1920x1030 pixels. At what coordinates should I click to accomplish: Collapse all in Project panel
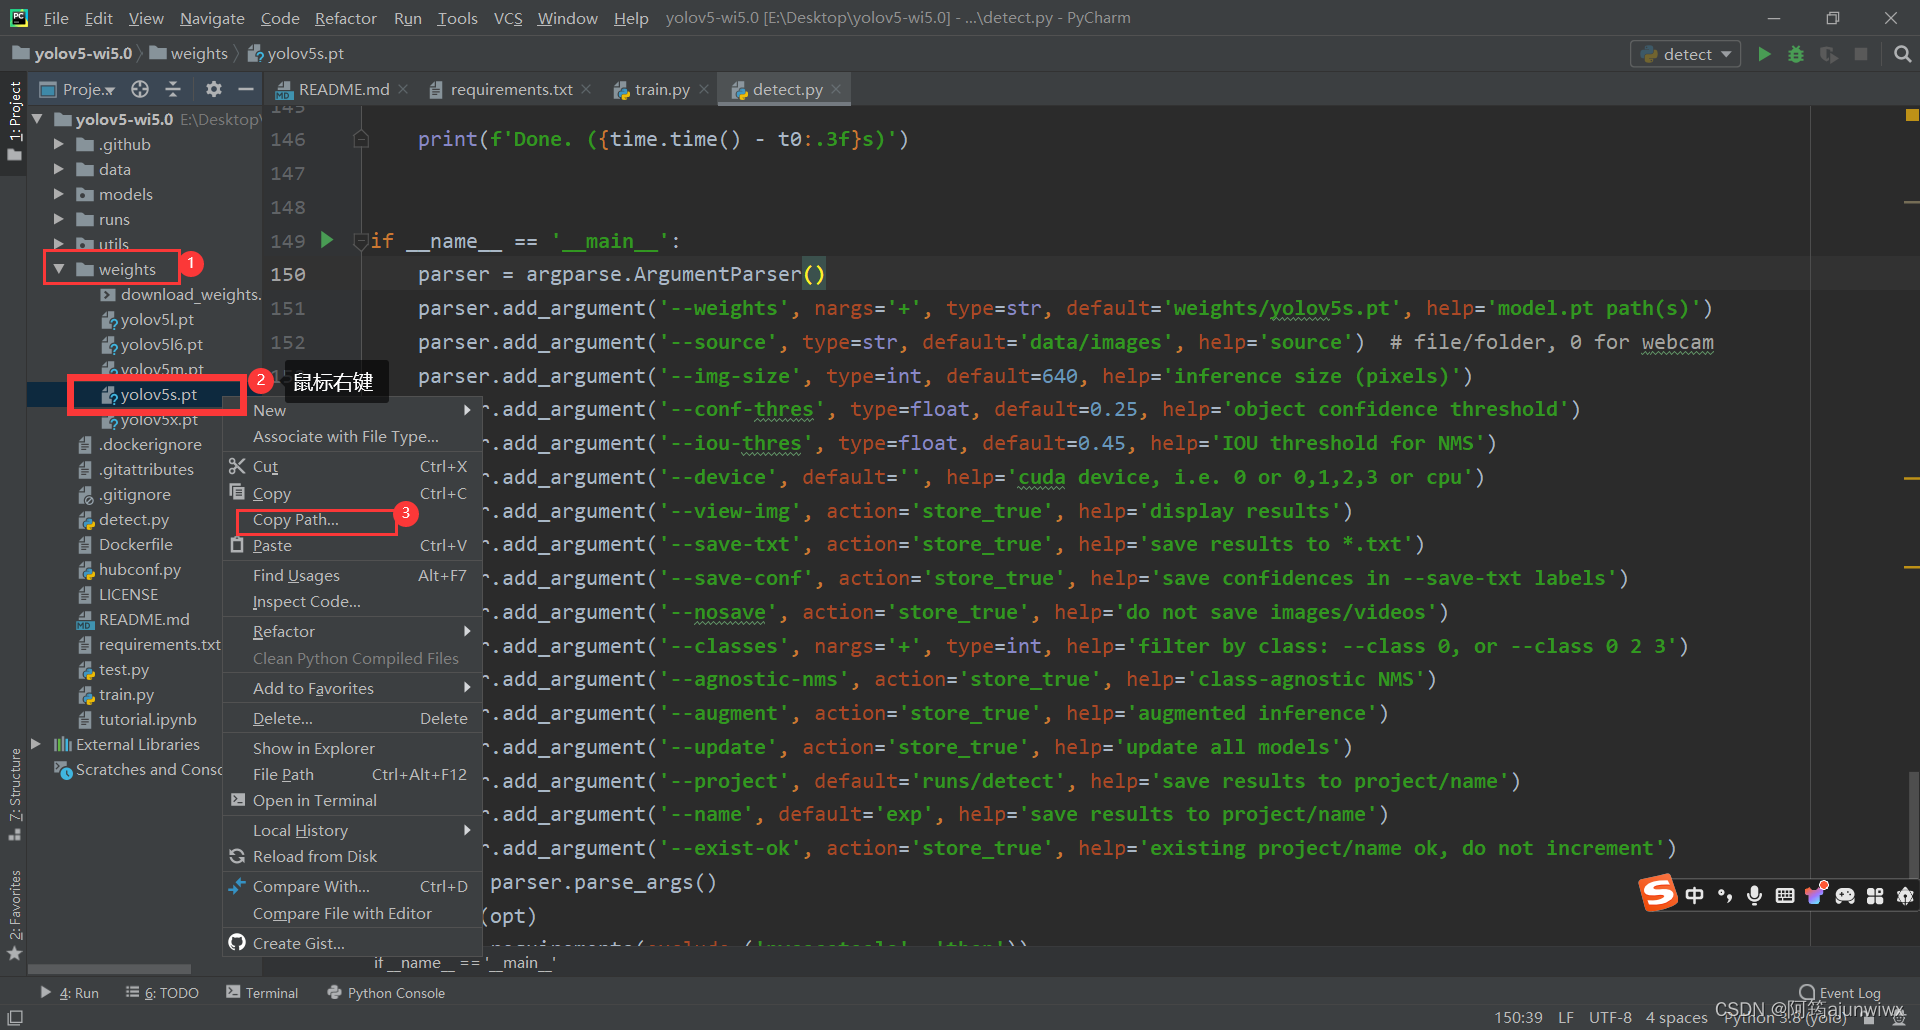coord(173,89)
